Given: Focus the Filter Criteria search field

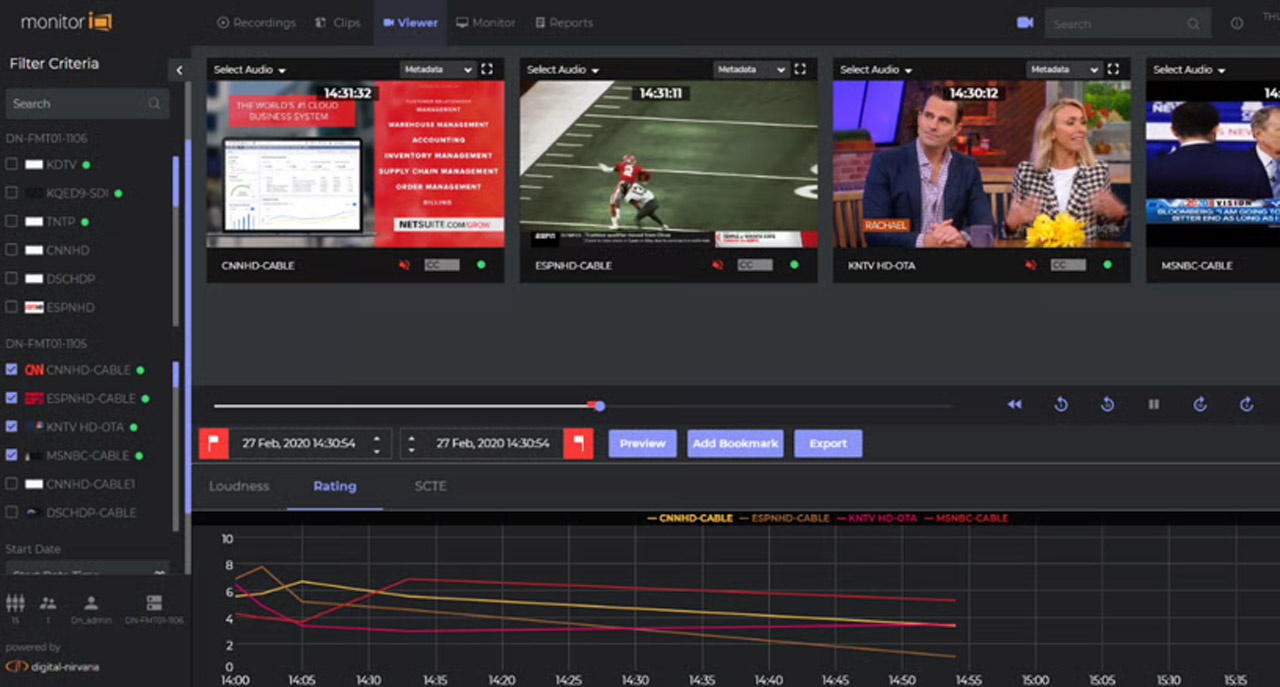Looking at the screenshot, I should [x=88, y=103].
